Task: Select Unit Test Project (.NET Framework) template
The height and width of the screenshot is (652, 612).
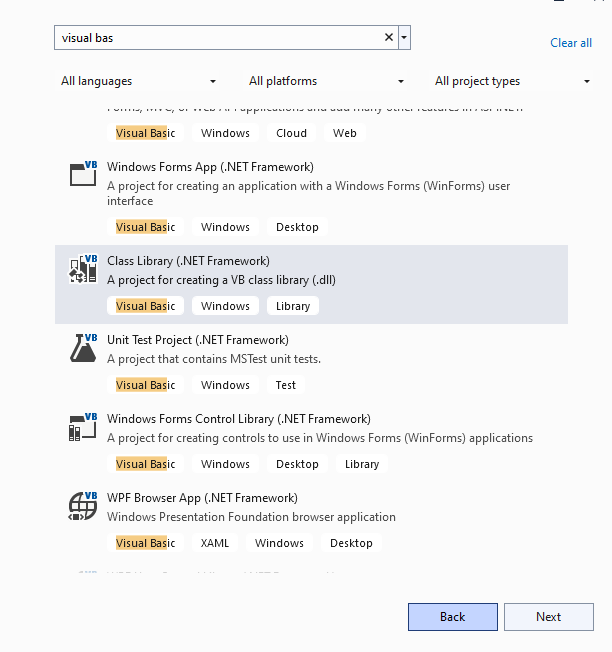Action: click(311, 363)
